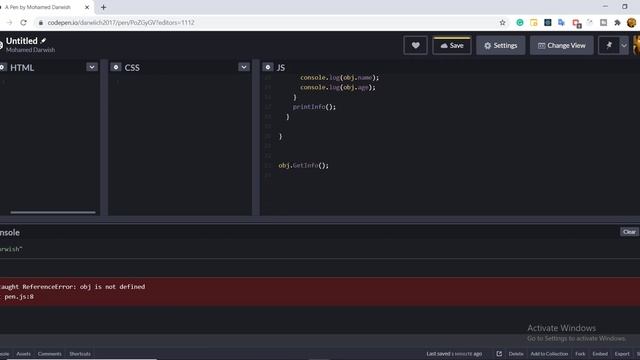Click the site lock icon in address bar
640x360 pixels.
click(40, 23)
